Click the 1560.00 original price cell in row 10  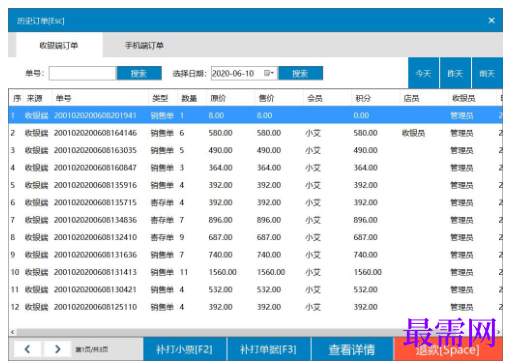pyautogui.click(x=222, y=272)
